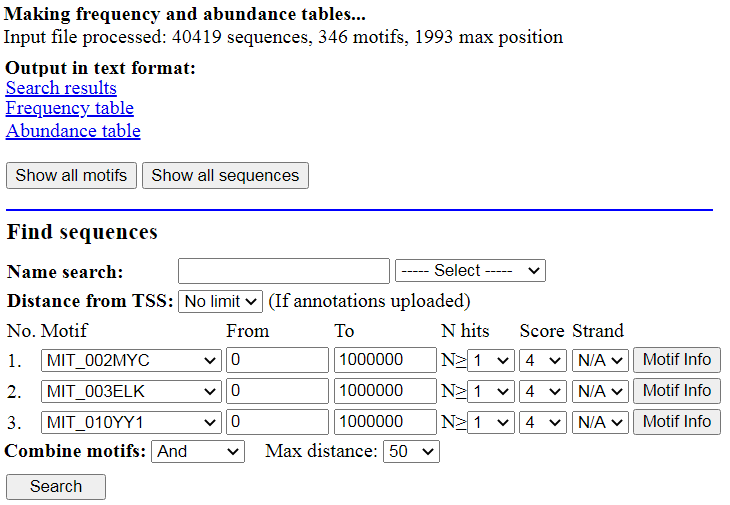730x505 pixels.
Task: Open the Abundance table link
Action: tap(73, 131)
